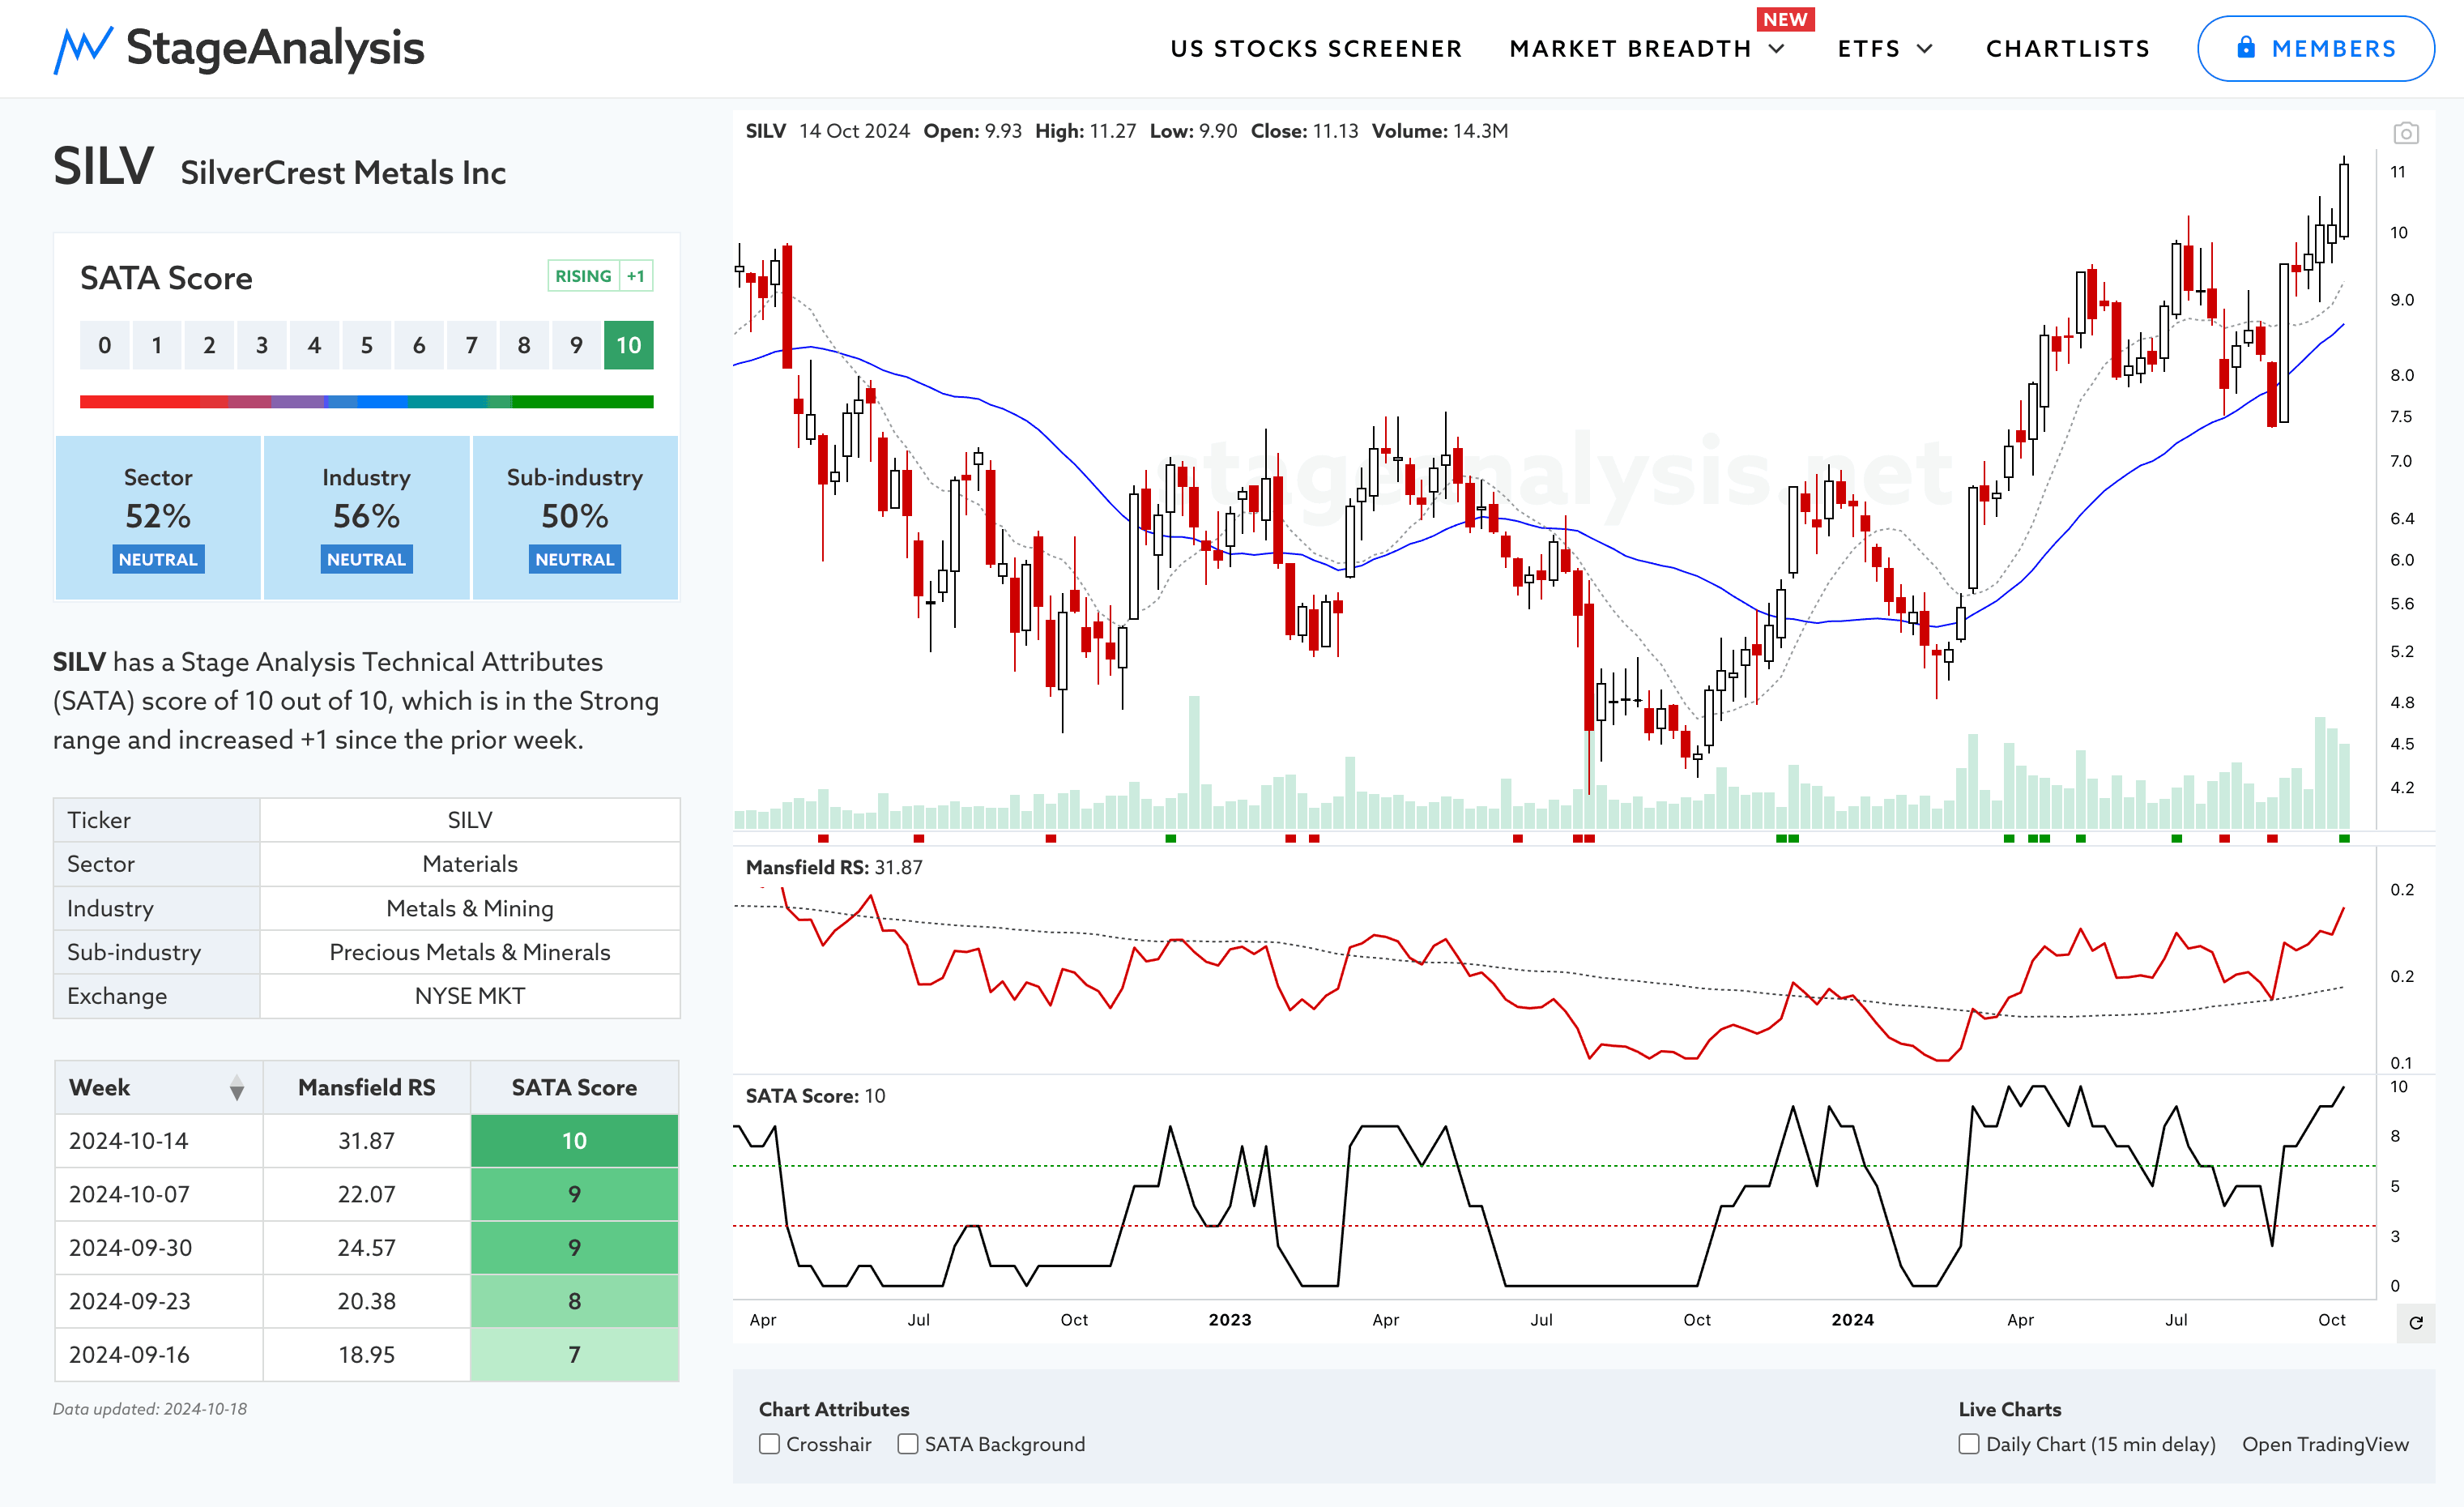Viewport: 2464px width, 1507px height.
Task: Enable the SATA Background checkbox
Action: 907,1444
